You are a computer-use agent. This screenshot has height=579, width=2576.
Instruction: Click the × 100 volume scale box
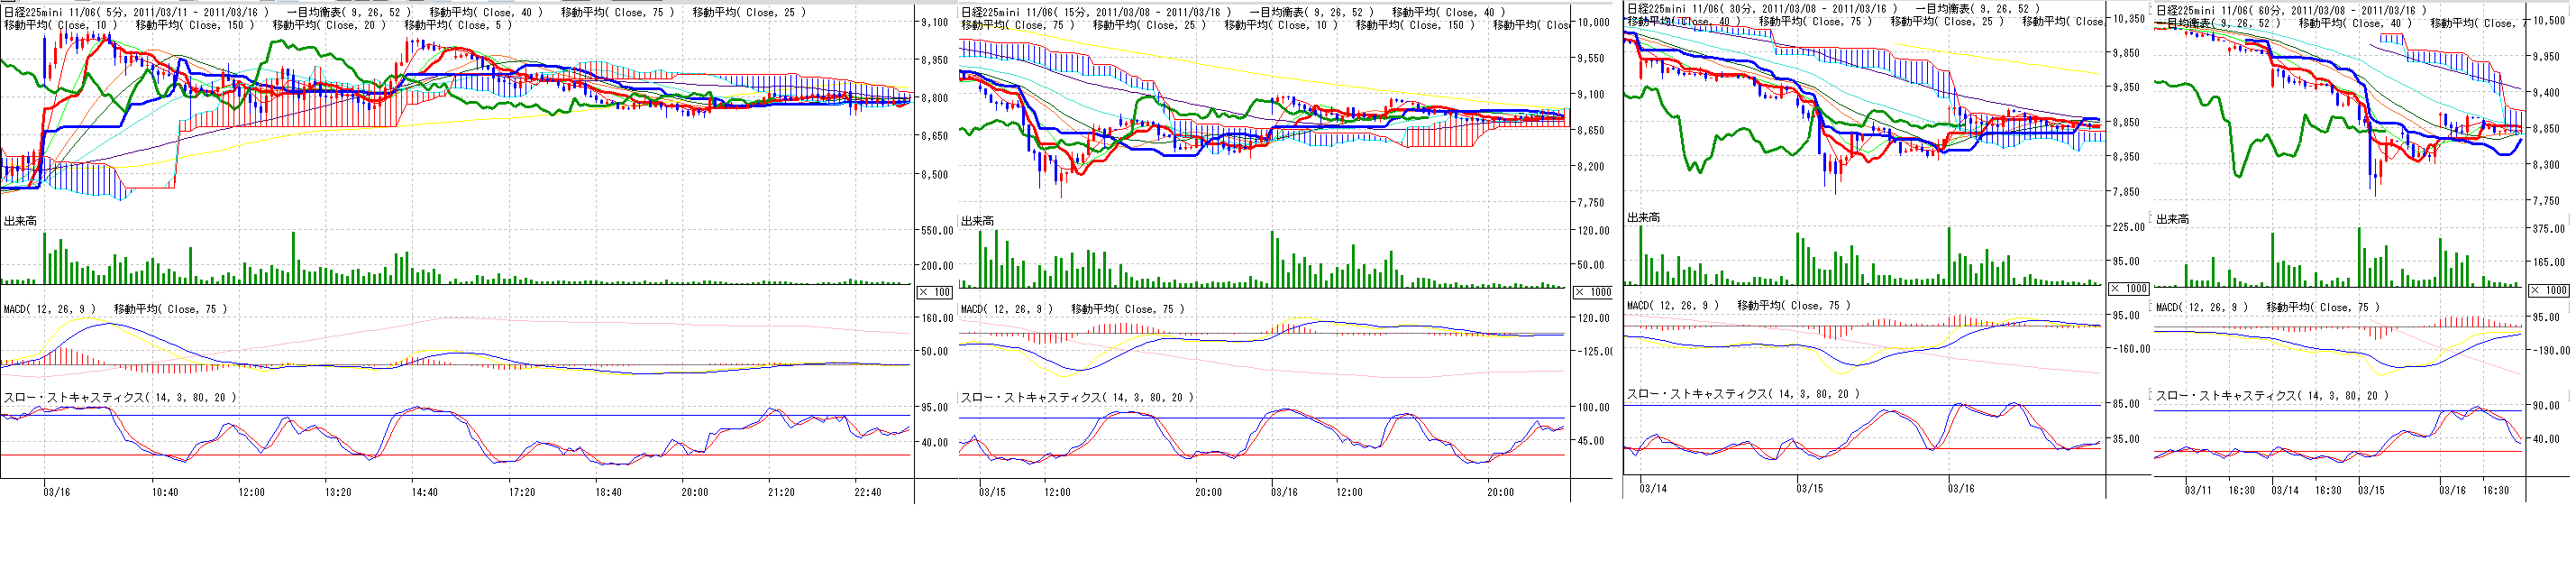click(x=935, y=292)
